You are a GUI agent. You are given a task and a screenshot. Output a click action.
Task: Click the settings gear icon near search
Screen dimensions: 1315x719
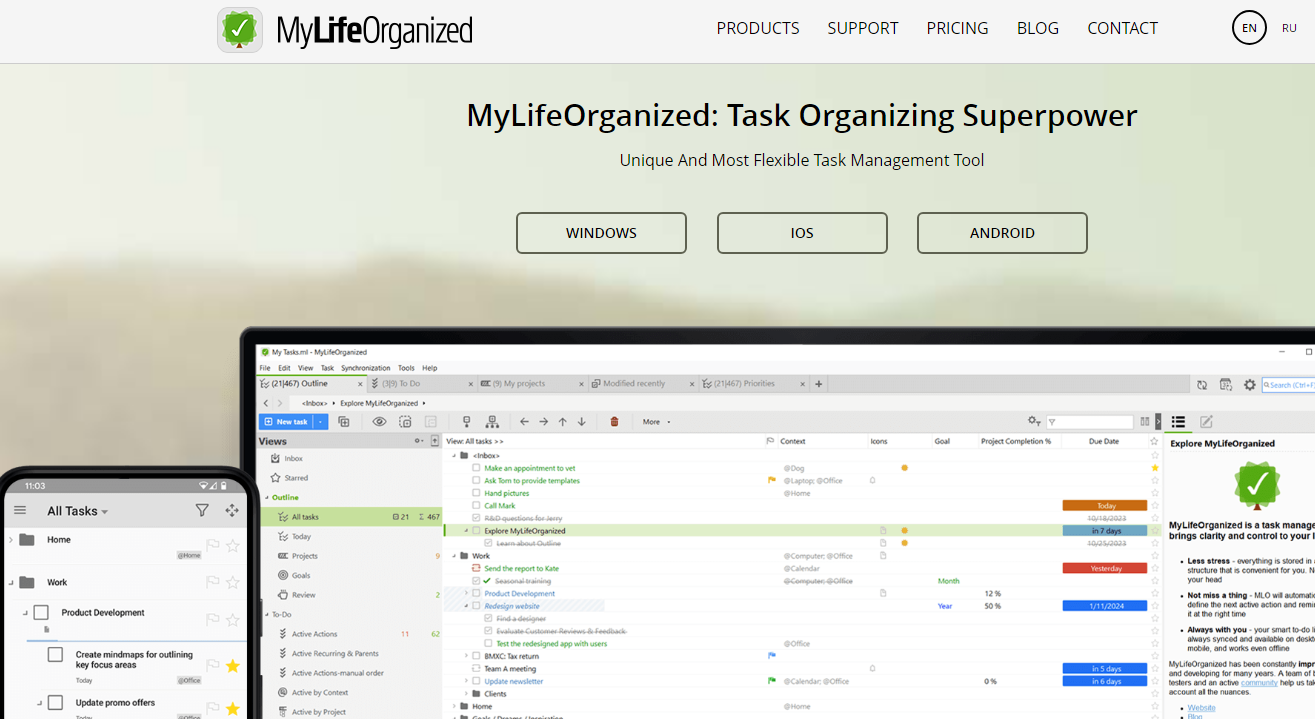1250,385
